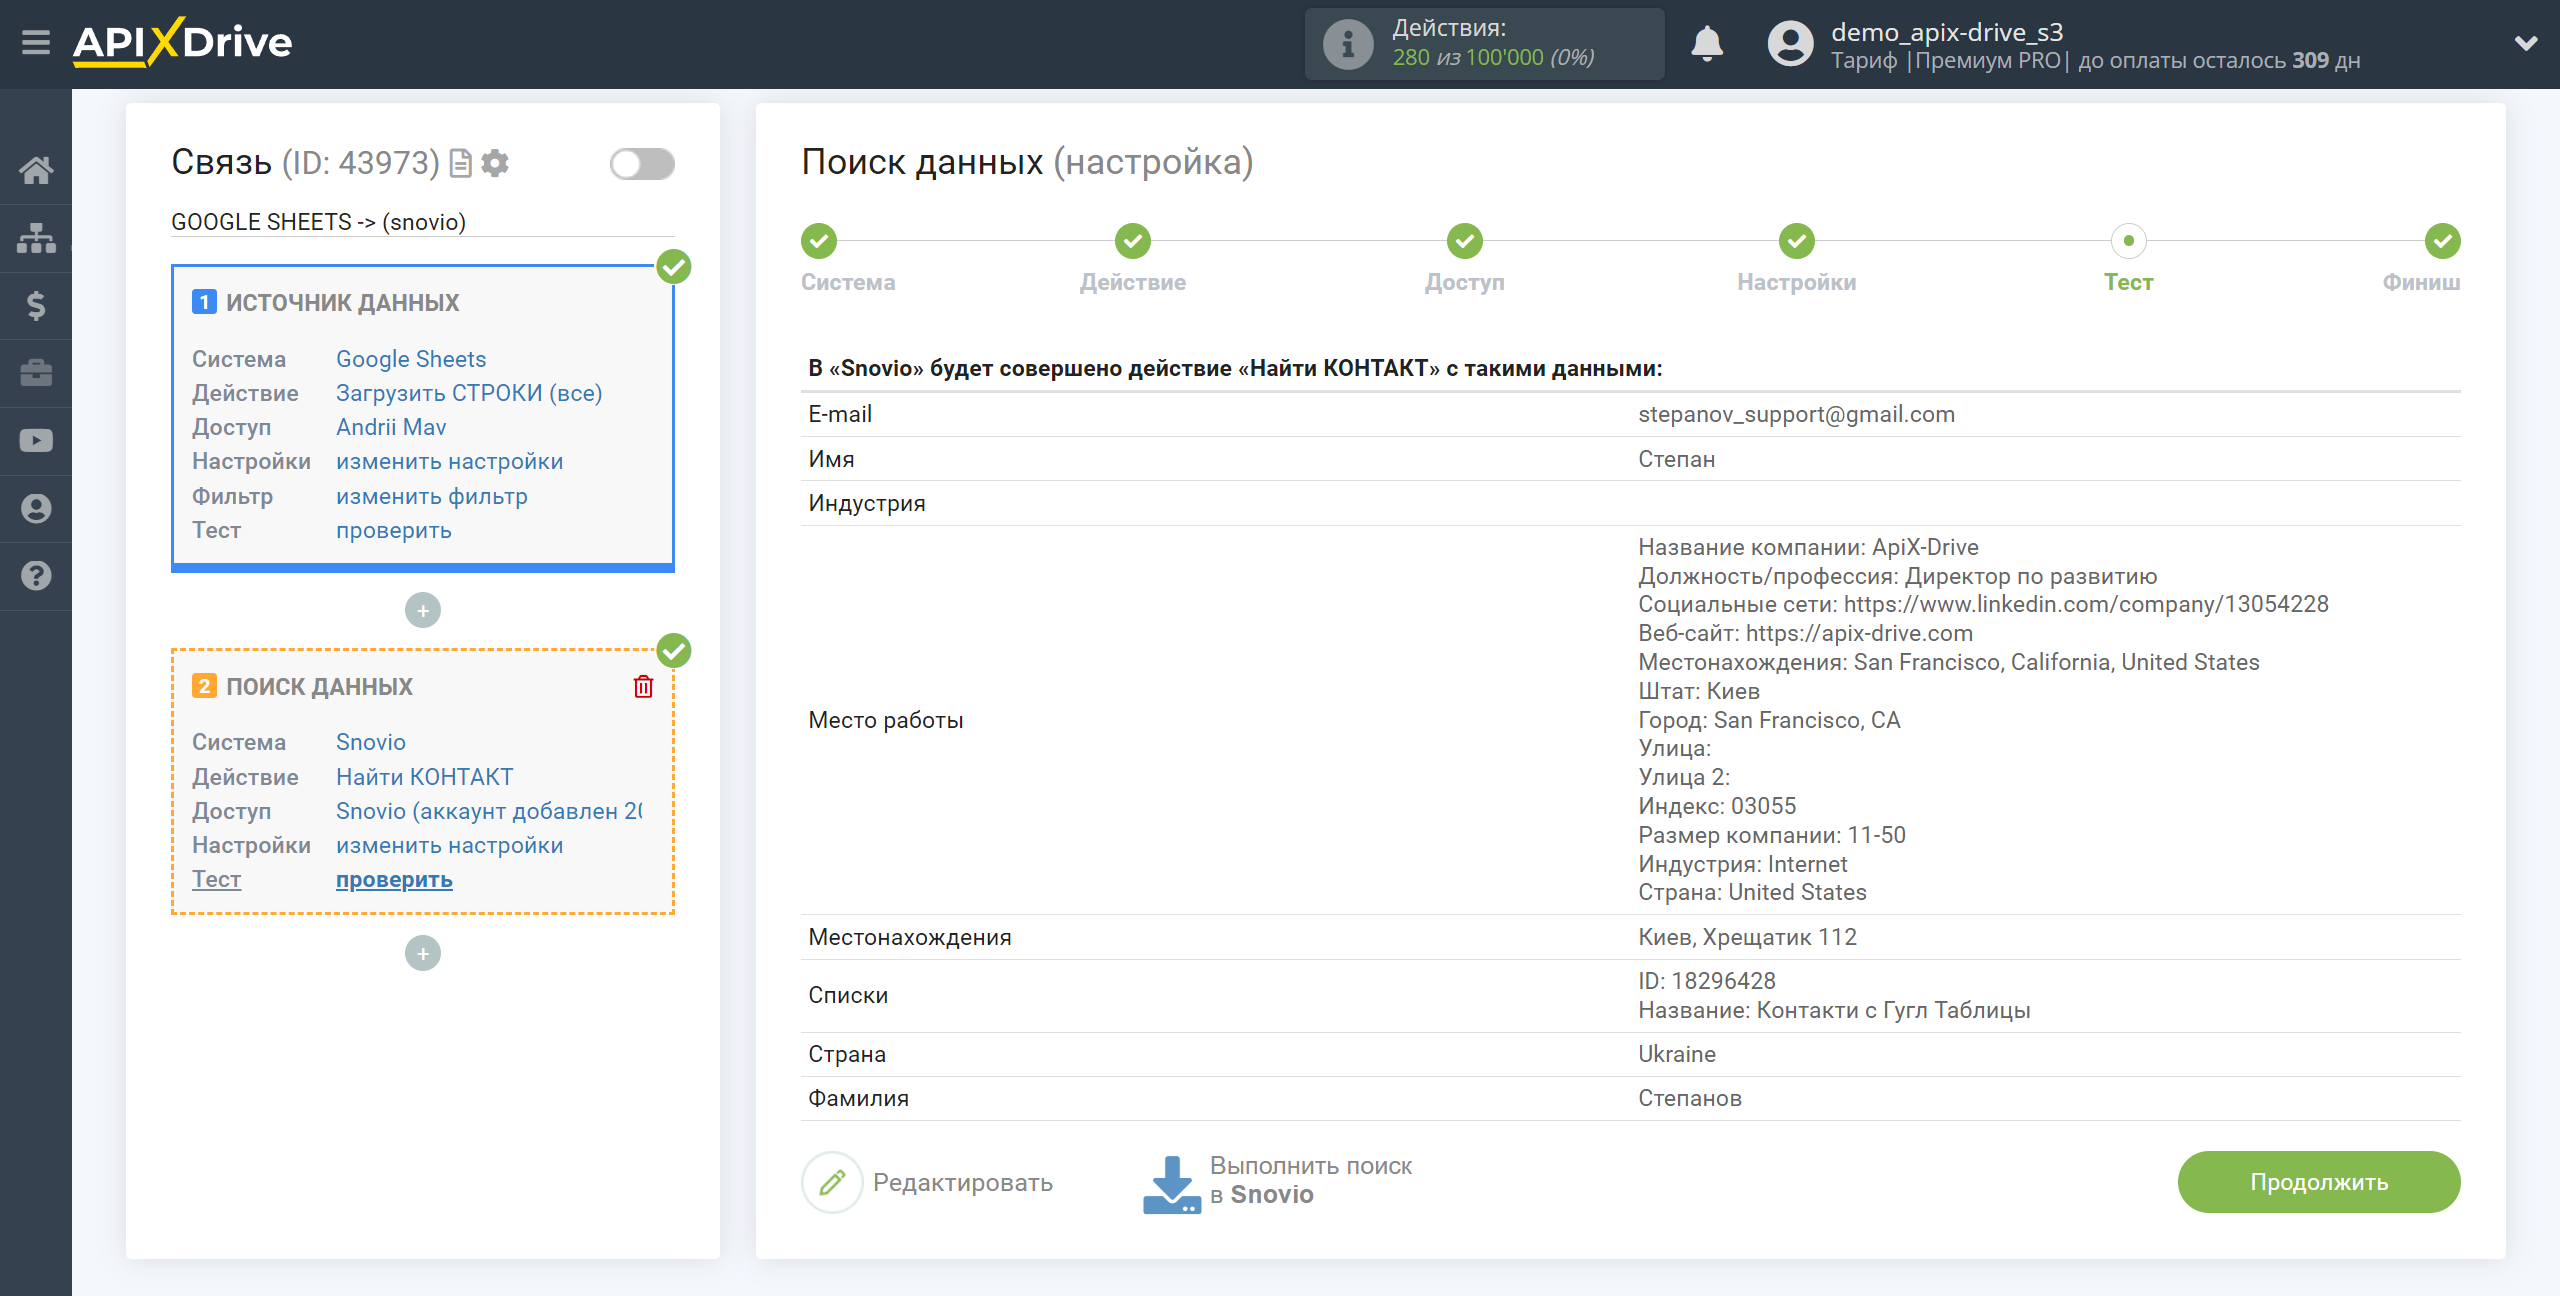Click изменить настройки in data source
Screen dimensions: 2560x1296
coord(450,461)
